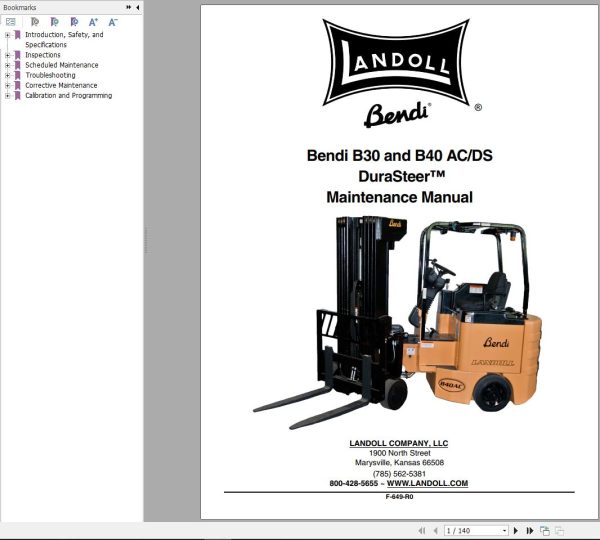The image size is (600, 540).
Task: Click the F-649-R0 document number
Action: [x=399, y=497]
